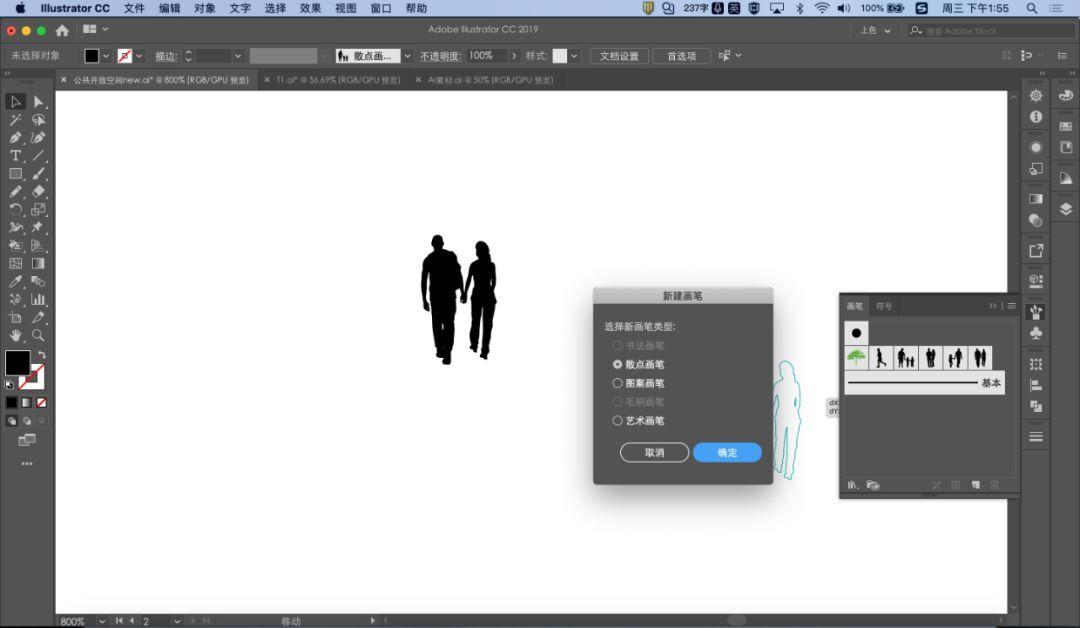The width and height of the screenshot is (1080, 628).
Task: Expand the opacity slider arrow
Action: pyautogui.click(x=514, y=56)
